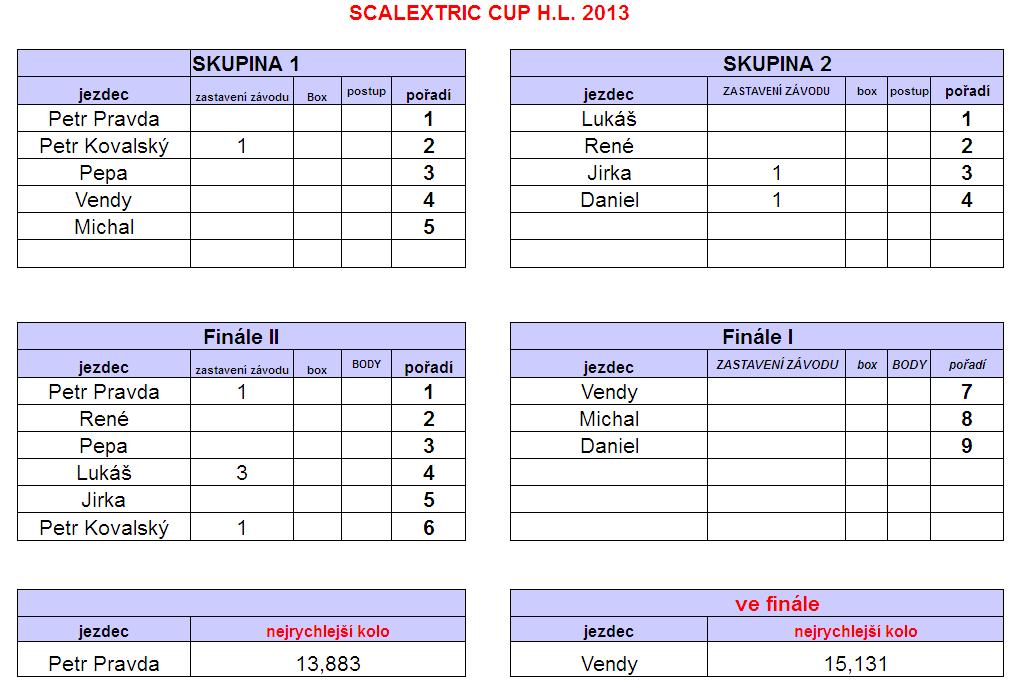1020x699 pixels.
Task: Click the postup column header in SKUPINA 1
Action: tap(366, 91)
